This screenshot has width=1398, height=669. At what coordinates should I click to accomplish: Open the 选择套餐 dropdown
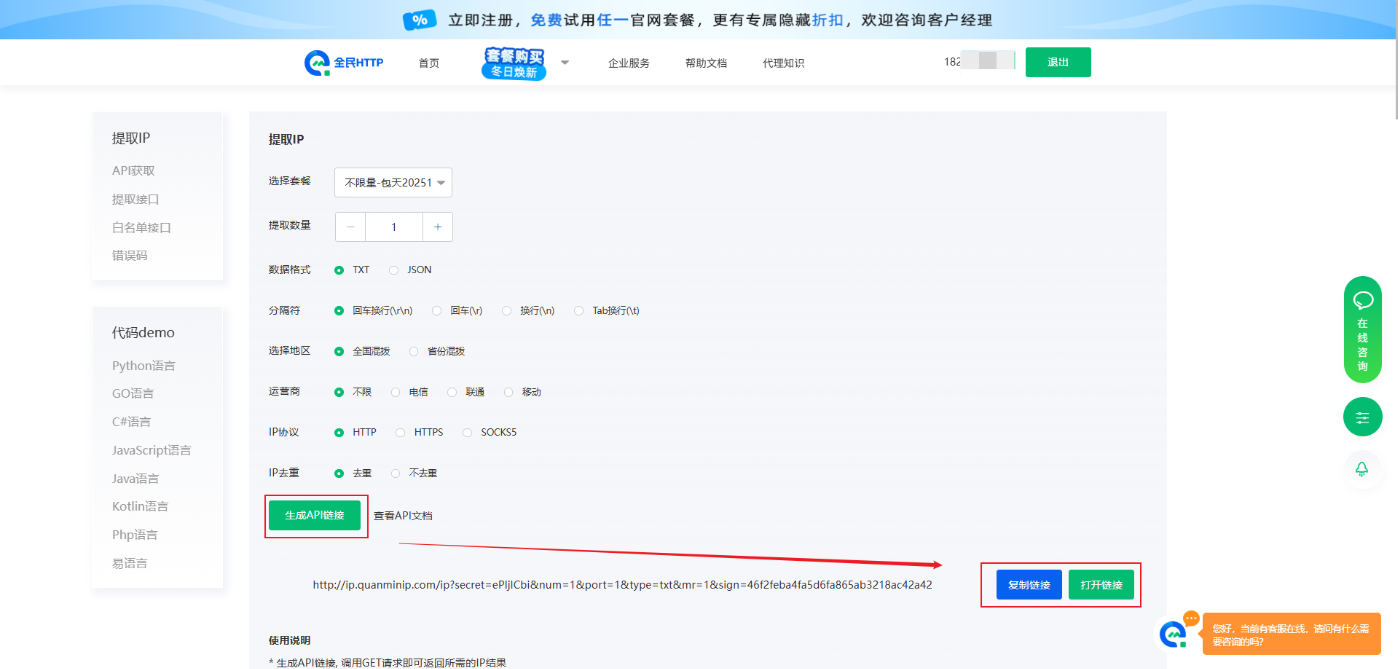pyautogui.click(x=393, y=183)
